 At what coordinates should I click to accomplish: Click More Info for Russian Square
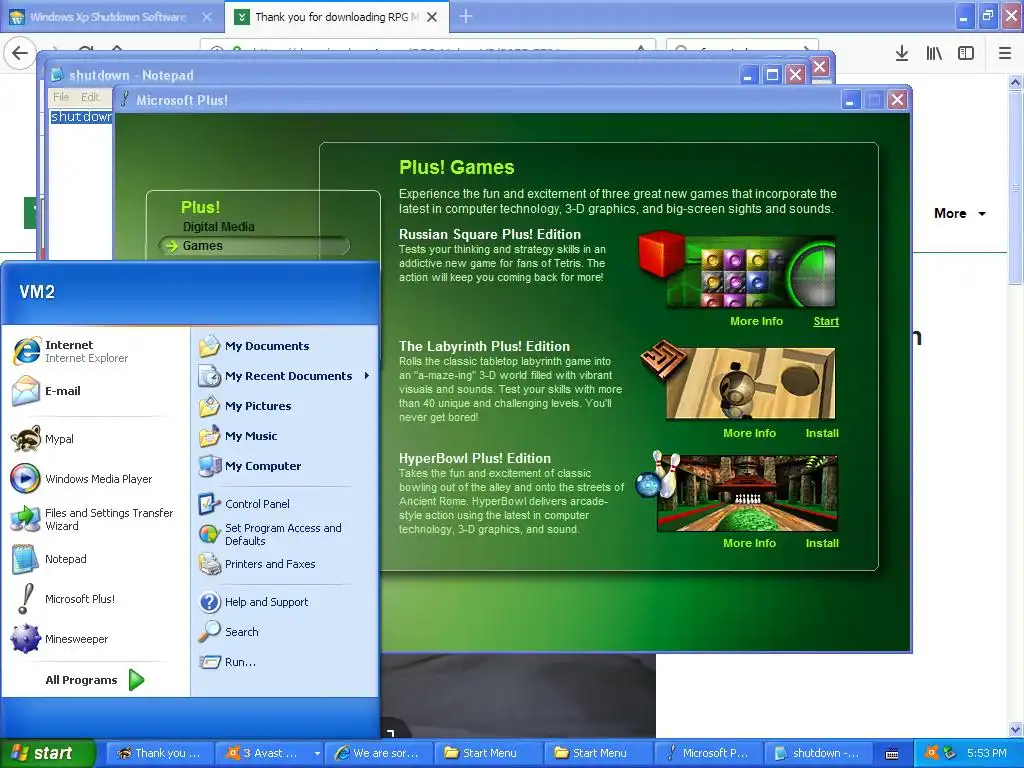click(x=756, y=321)
